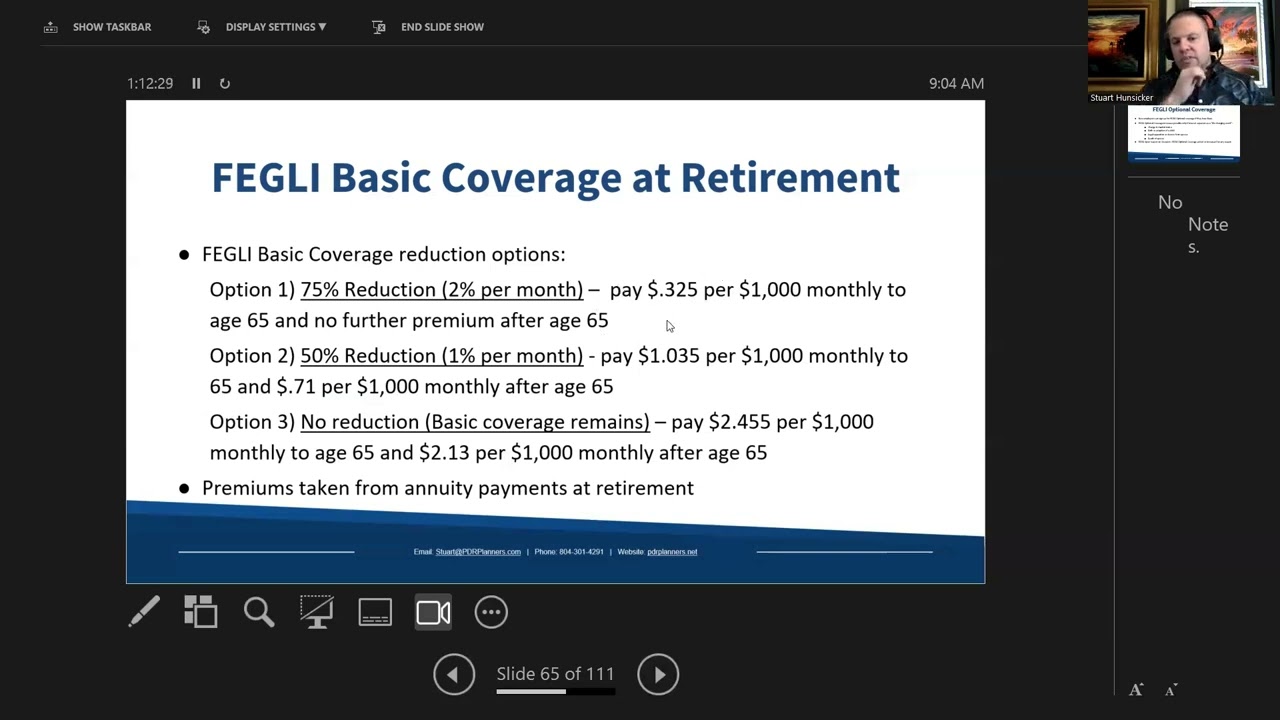Click the slide progress bar
Viewport: 1280px width, 720px height.
(556, 691)
